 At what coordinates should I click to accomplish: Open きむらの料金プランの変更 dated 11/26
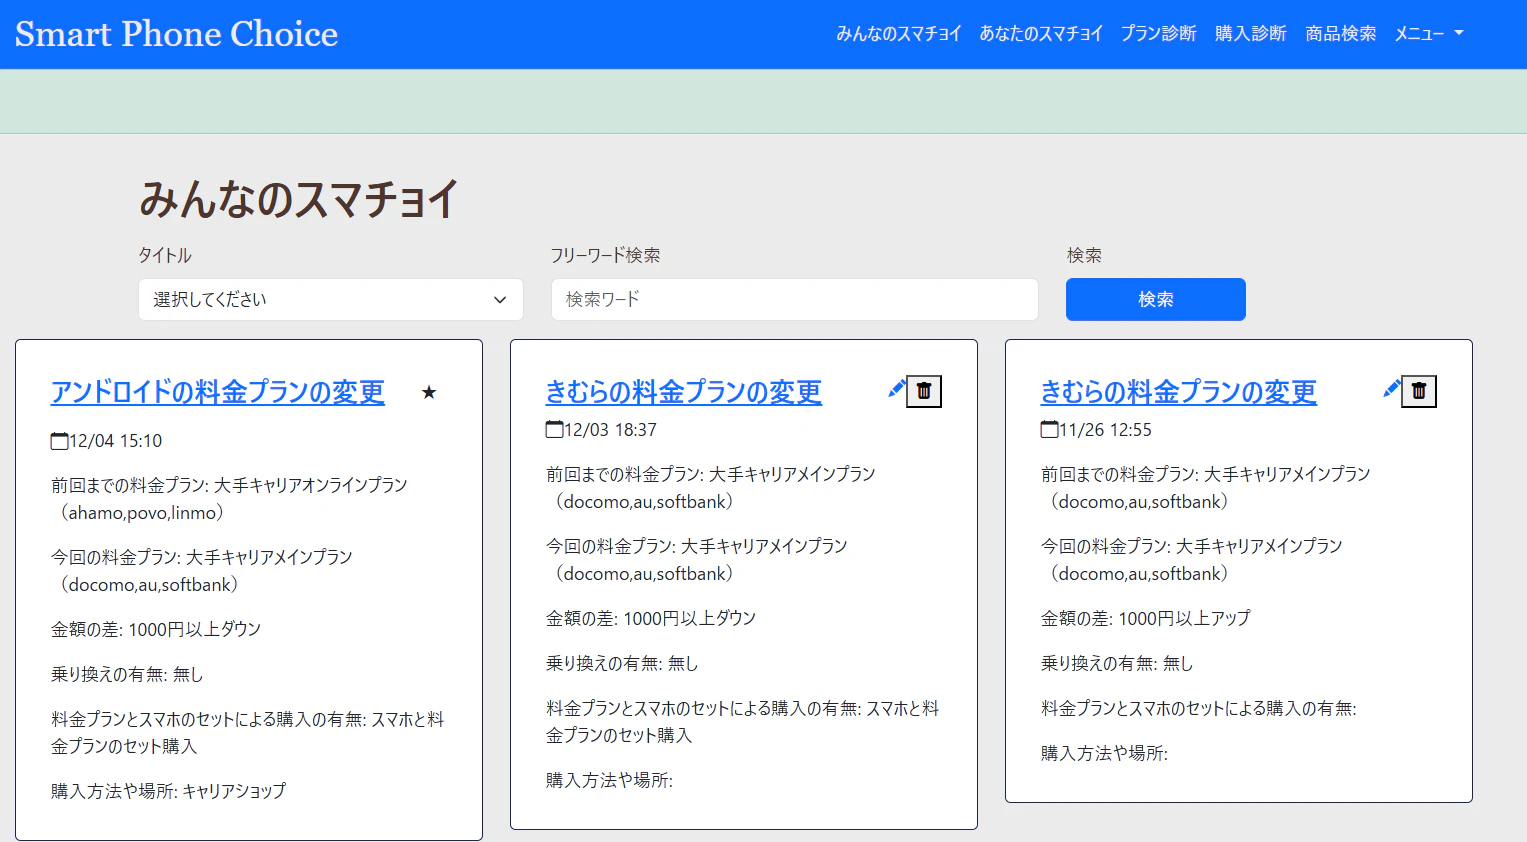(1179, 392)
